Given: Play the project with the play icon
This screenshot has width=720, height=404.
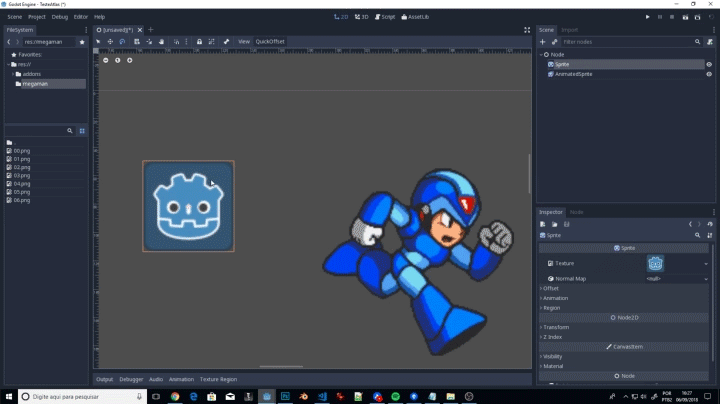Looking at the screenshot, I should [647, 17].
